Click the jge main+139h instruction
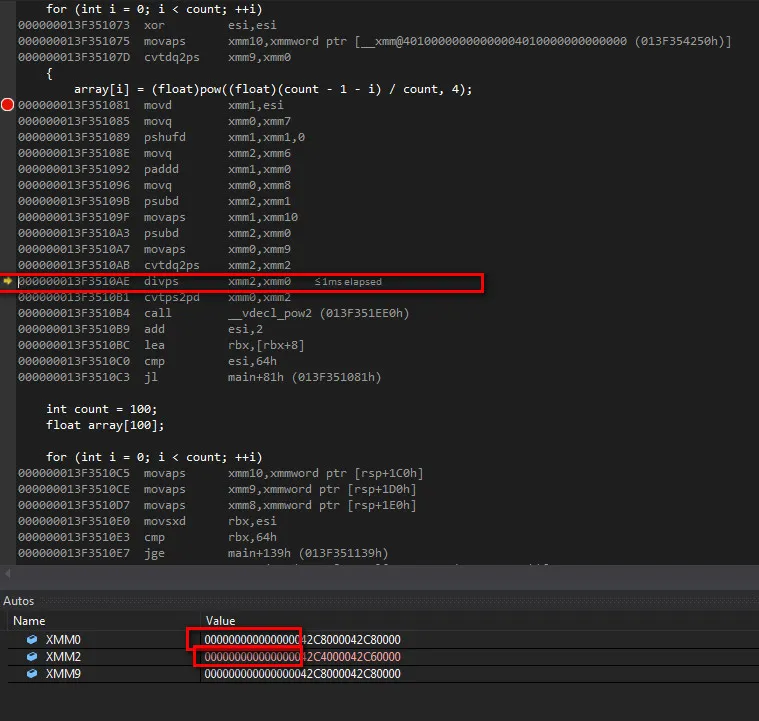 pyautogui.click(x=203, y=553)
